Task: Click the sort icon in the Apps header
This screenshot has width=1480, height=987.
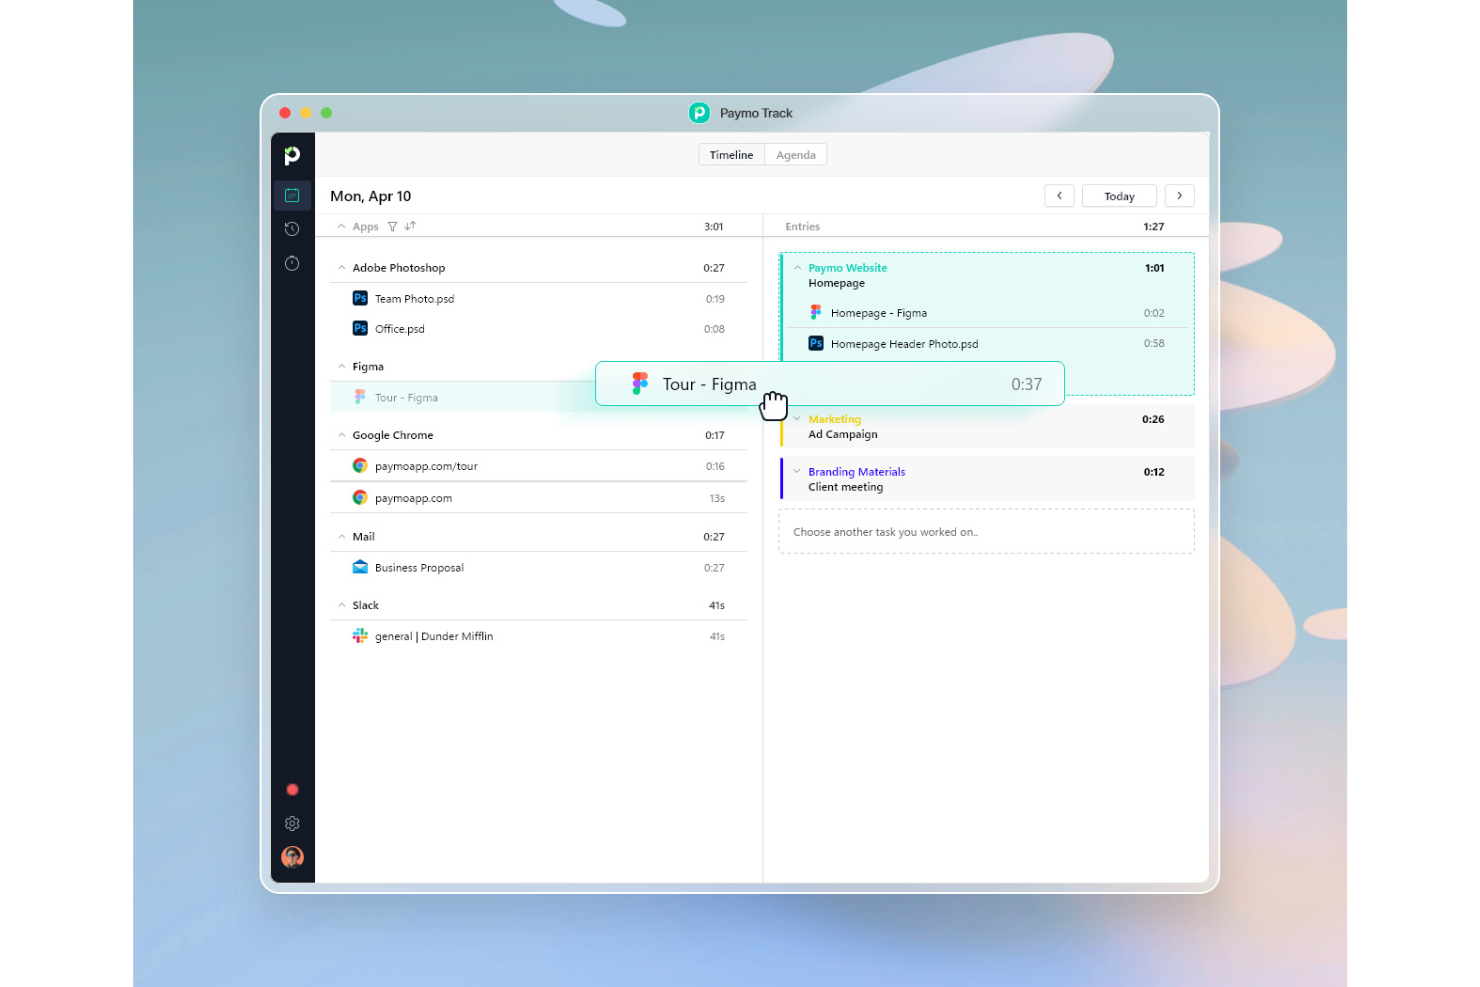Action: (411, 226)
